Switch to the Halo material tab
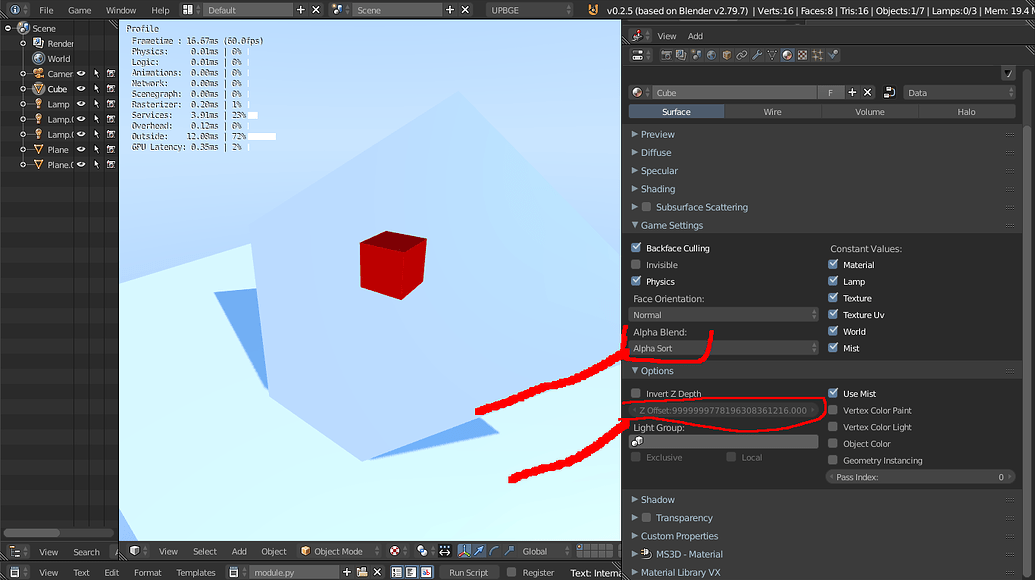Screen dimensions: 1035x580 pos(966,112)
